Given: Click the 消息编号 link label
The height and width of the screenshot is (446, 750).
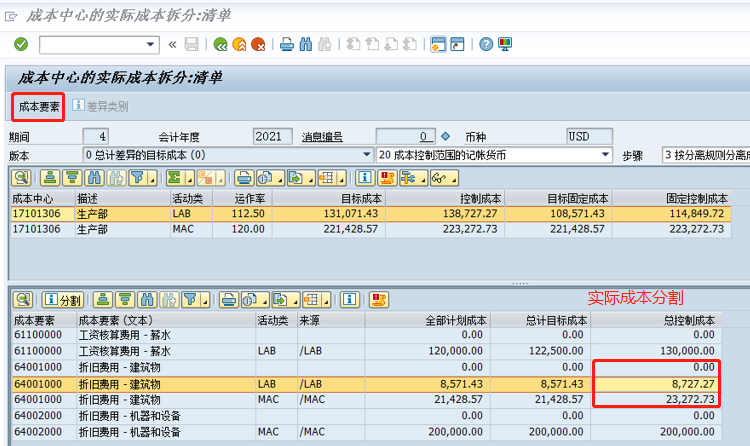Looking at the screenshot, I should 322,137.
